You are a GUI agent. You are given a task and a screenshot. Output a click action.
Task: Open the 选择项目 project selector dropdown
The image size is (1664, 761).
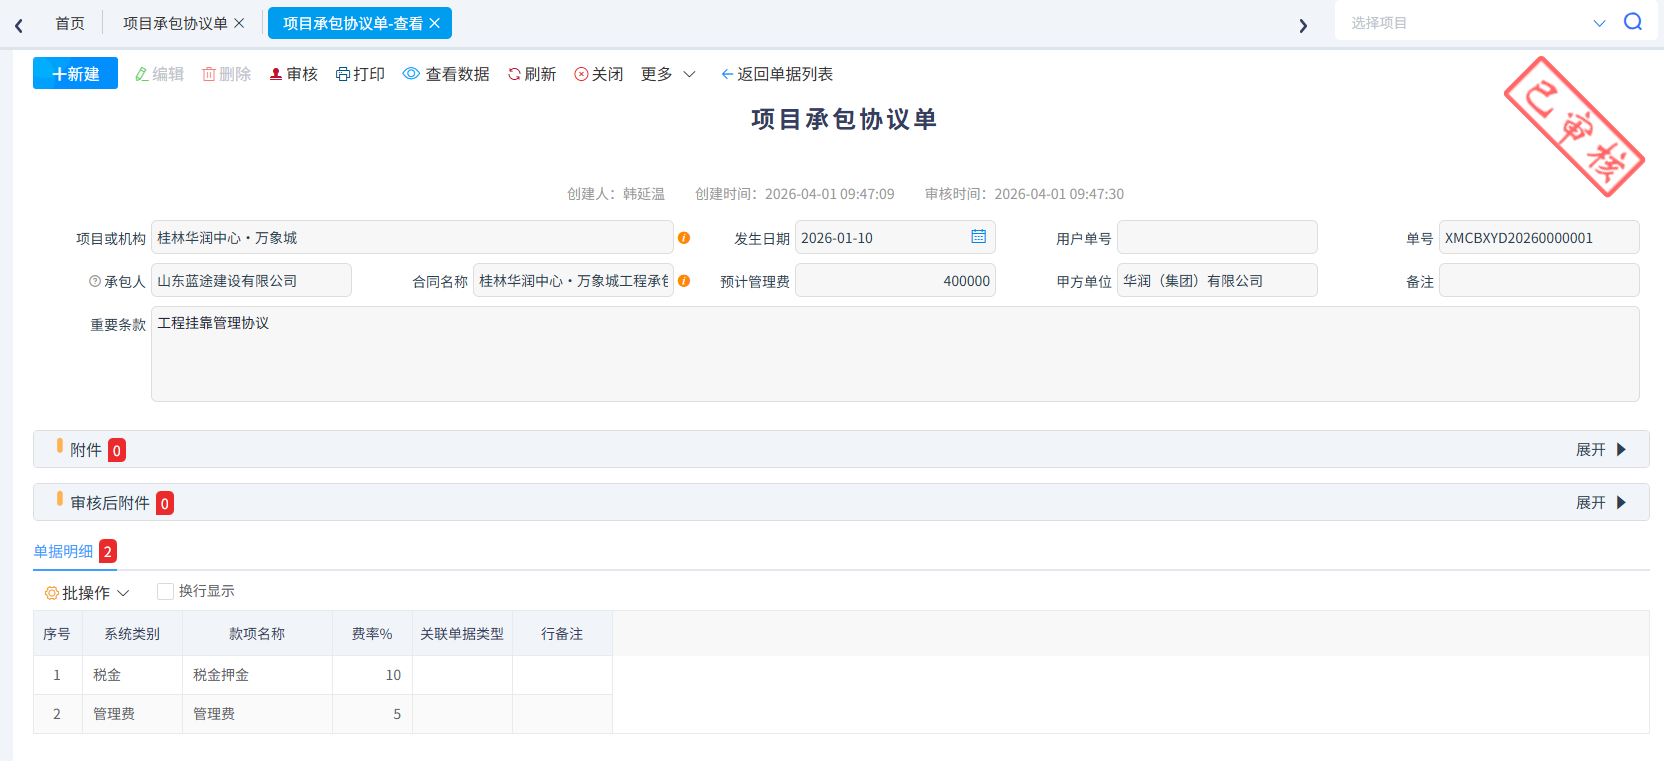(1475, 22)
